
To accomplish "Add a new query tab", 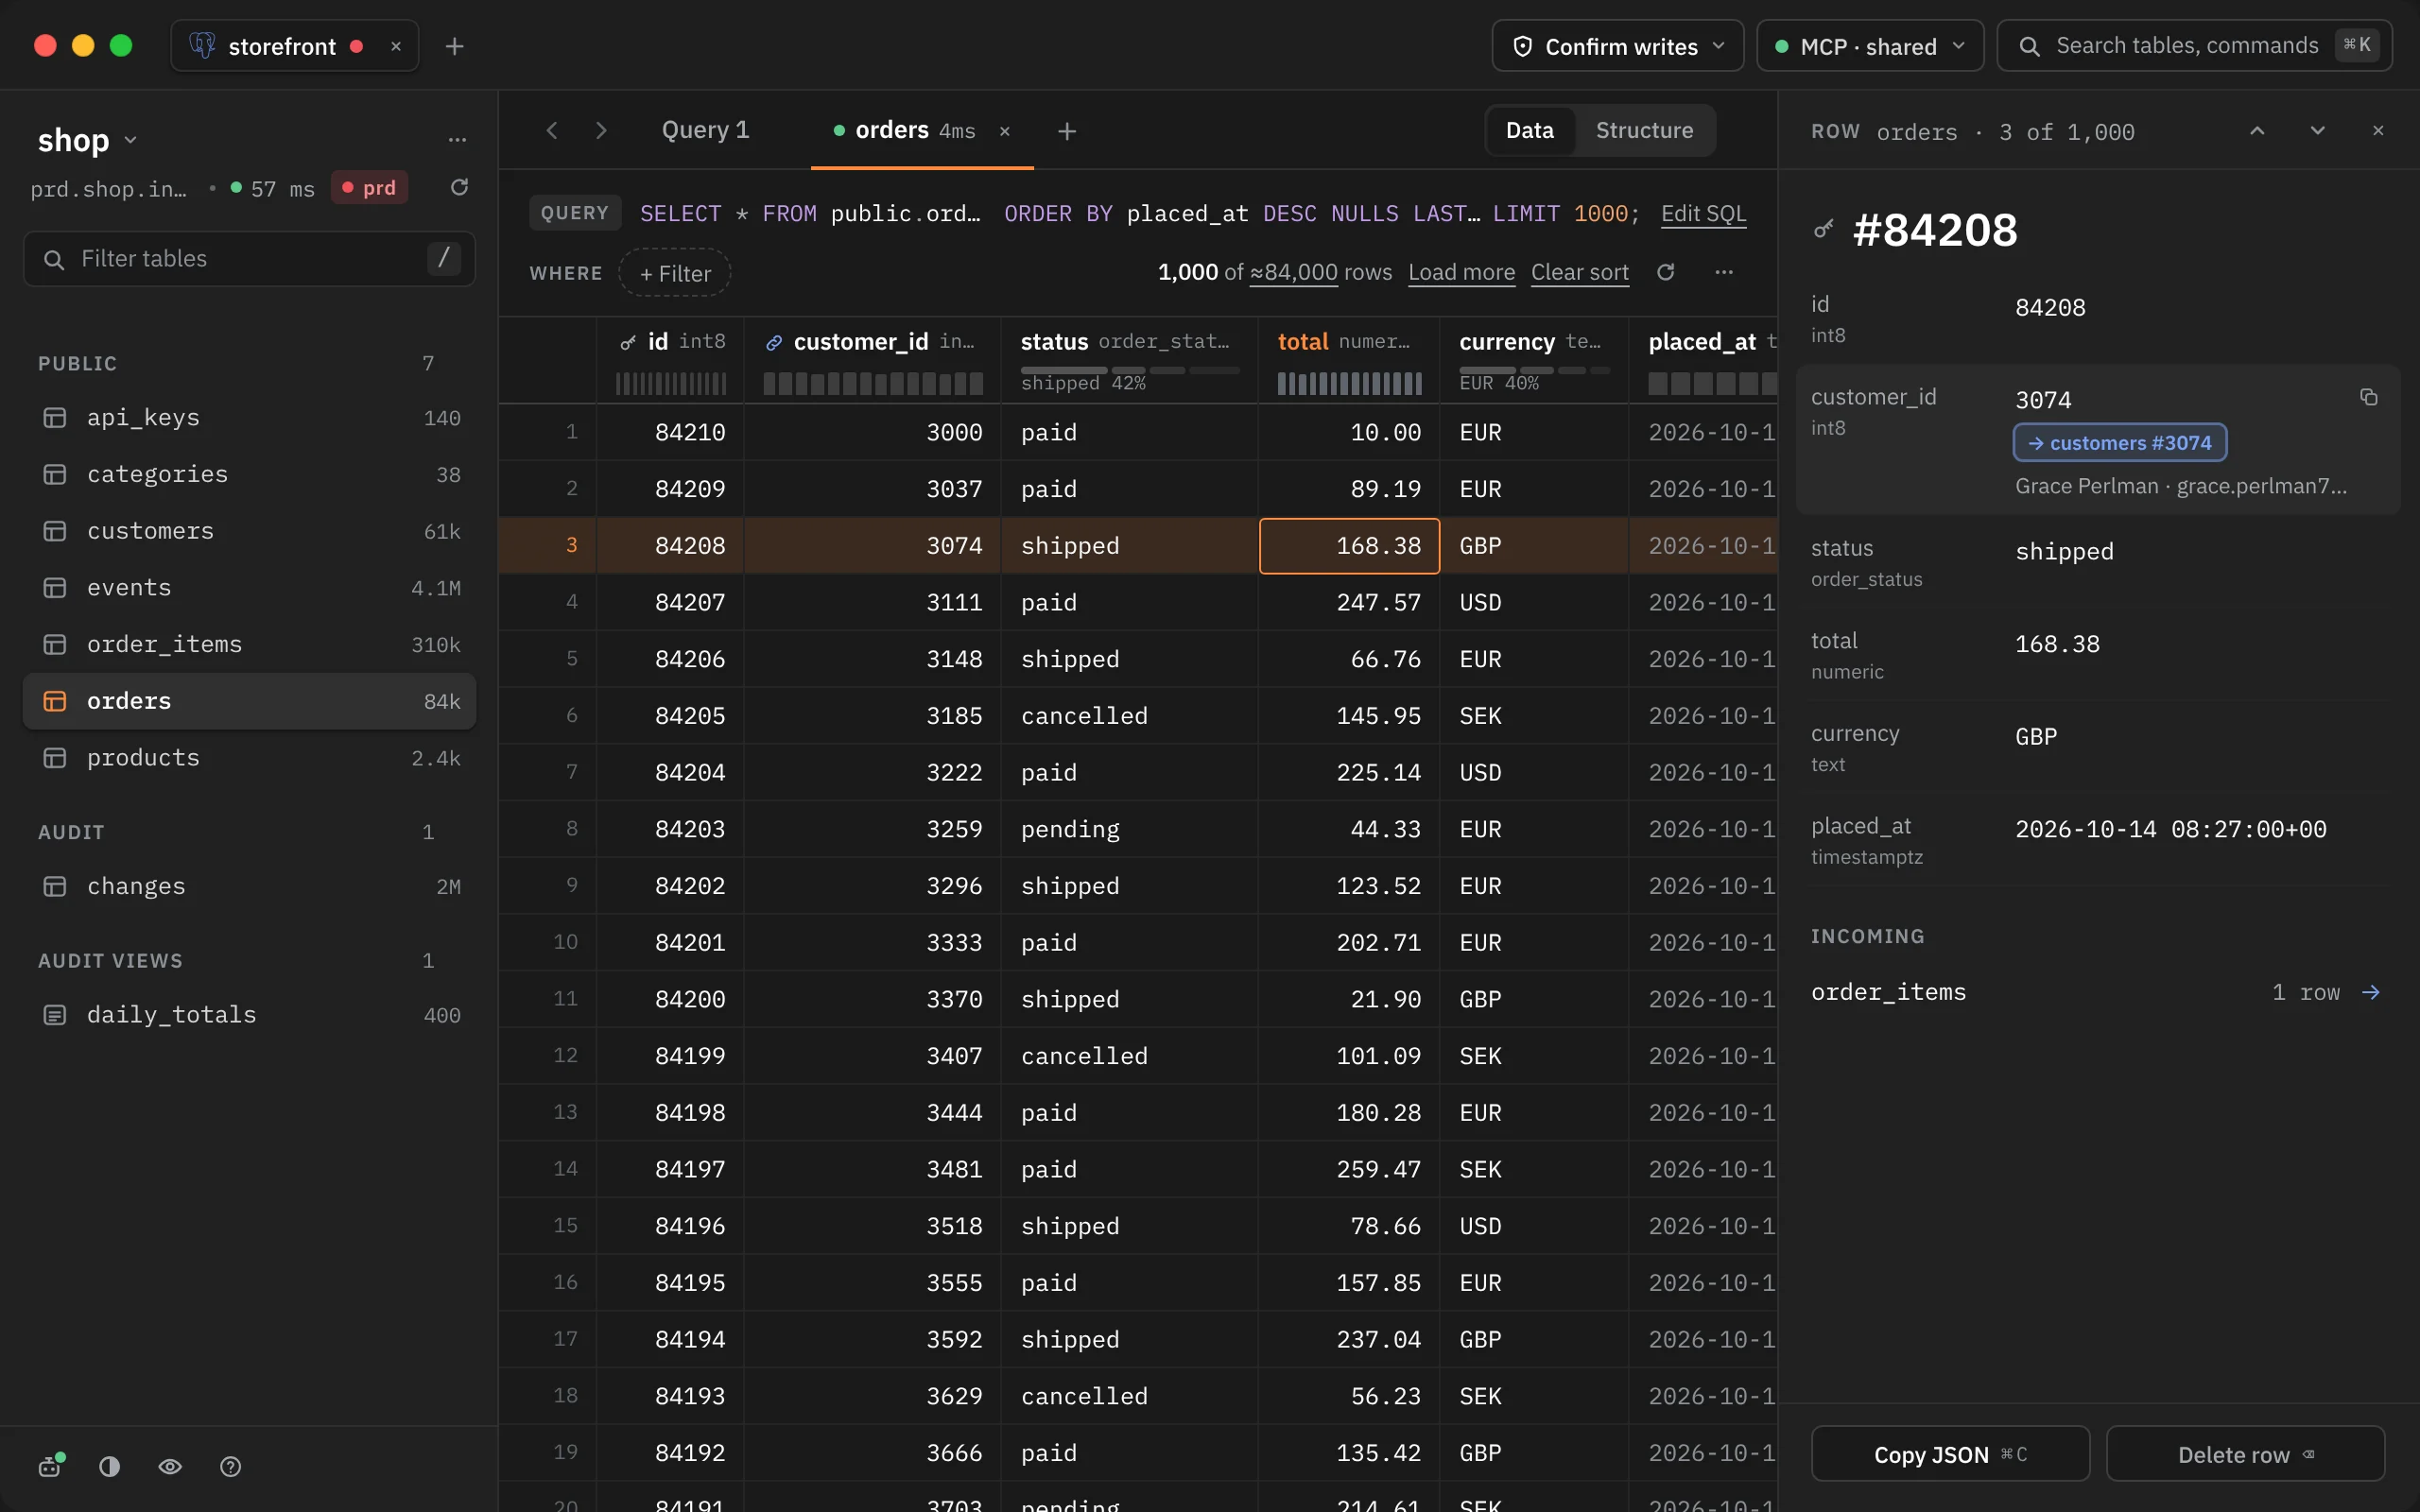I will click(1067, 131).
